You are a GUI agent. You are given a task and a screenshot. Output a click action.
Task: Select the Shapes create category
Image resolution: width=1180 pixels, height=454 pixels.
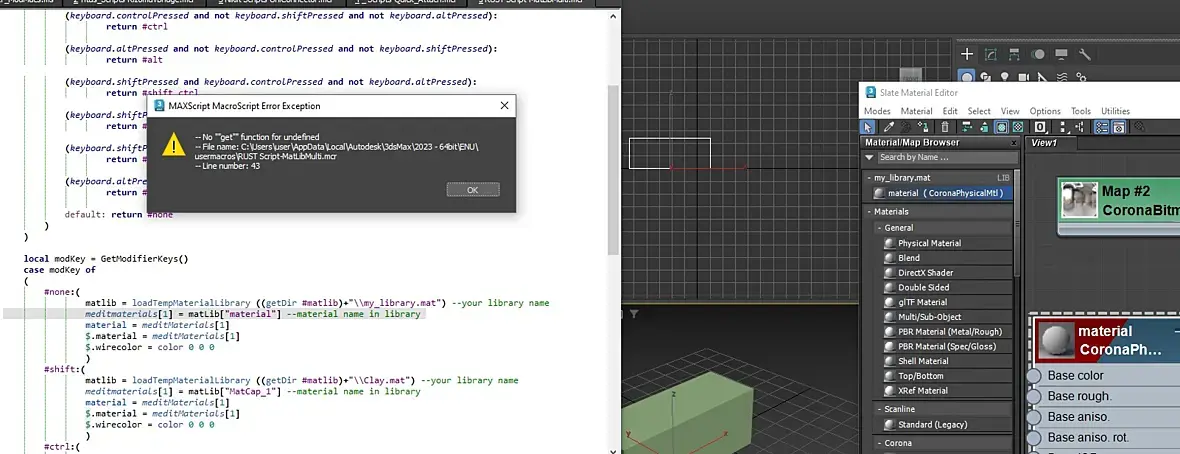(985, 77)
